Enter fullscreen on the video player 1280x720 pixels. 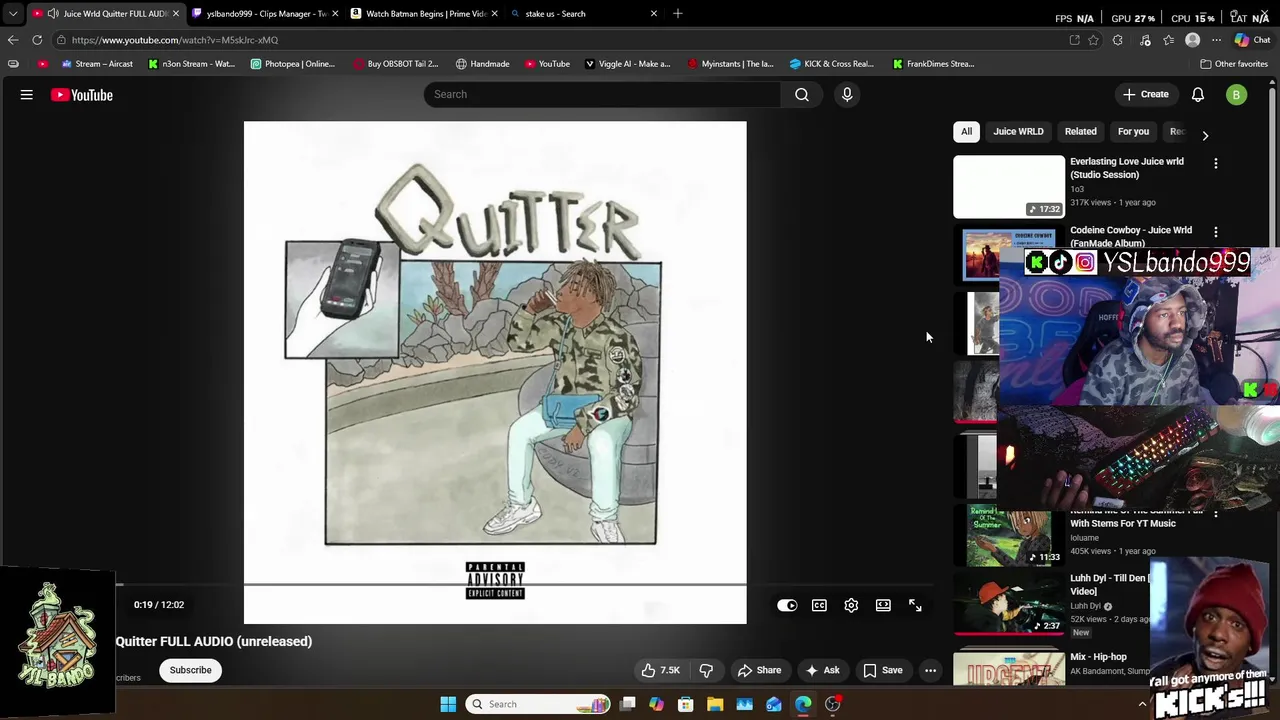[x=915, y=605]
